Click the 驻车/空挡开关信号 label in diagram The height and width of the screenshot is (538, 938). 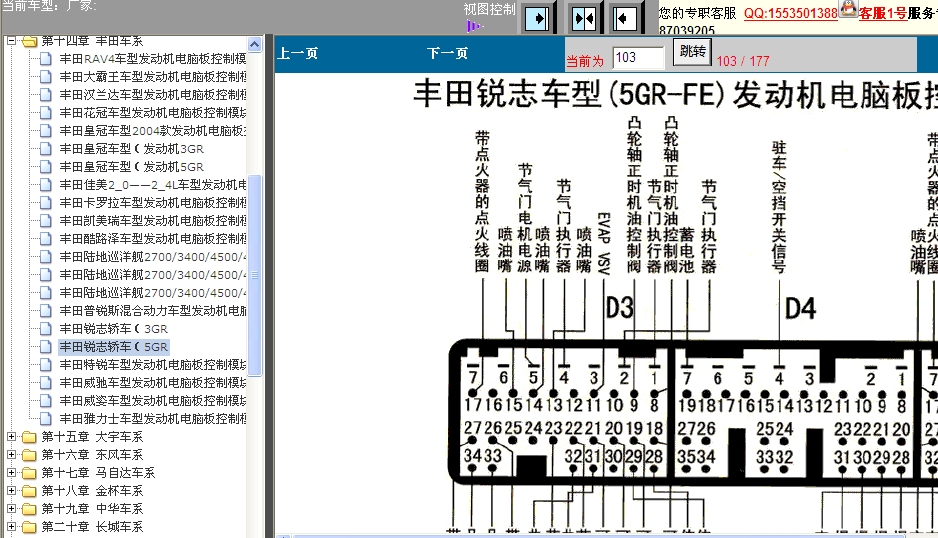click(779, 207)
